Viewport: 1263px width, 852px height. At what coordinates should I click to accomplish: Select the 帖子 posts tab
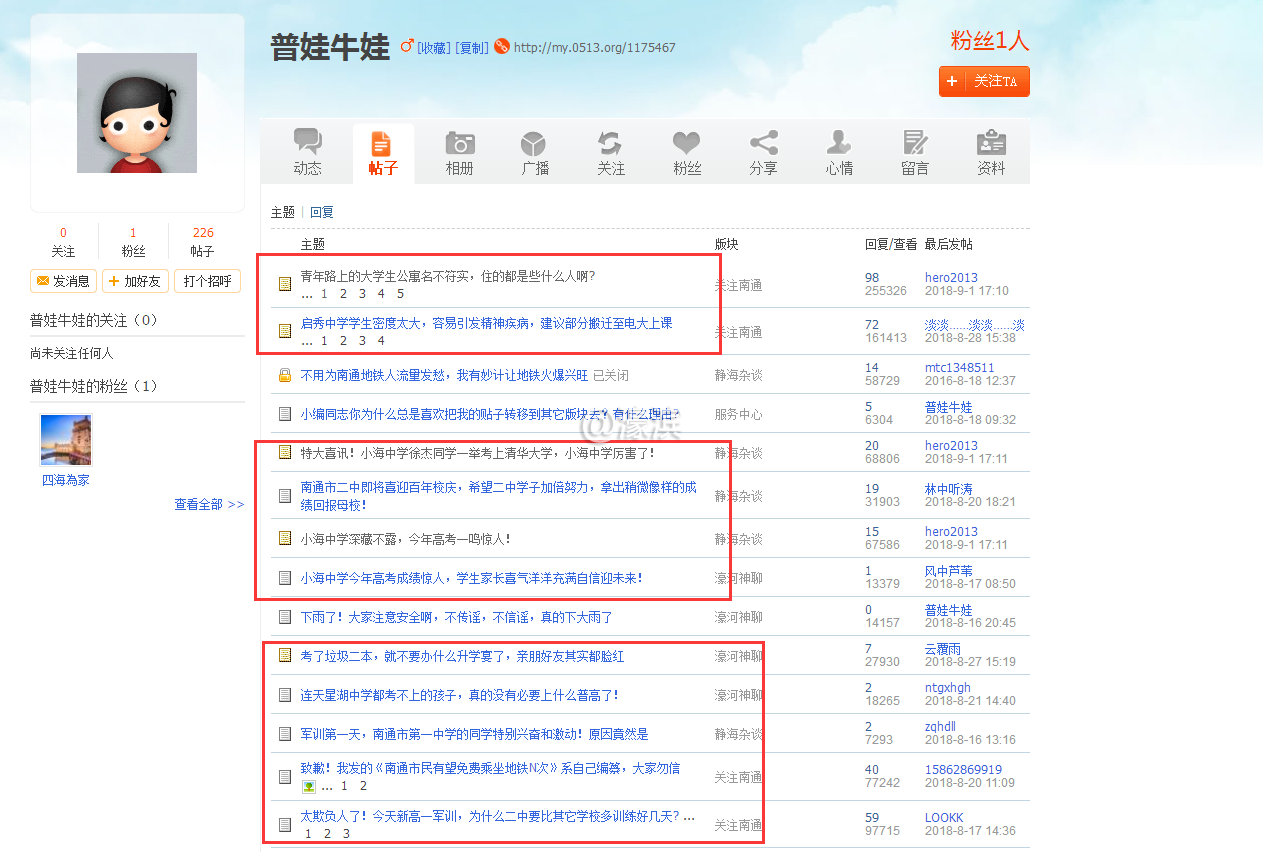(x=383, y=153)
